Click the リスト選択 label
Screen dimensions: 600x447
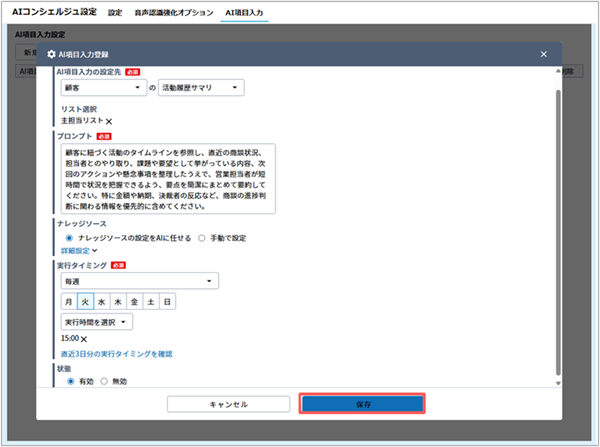tap(79, 109)
